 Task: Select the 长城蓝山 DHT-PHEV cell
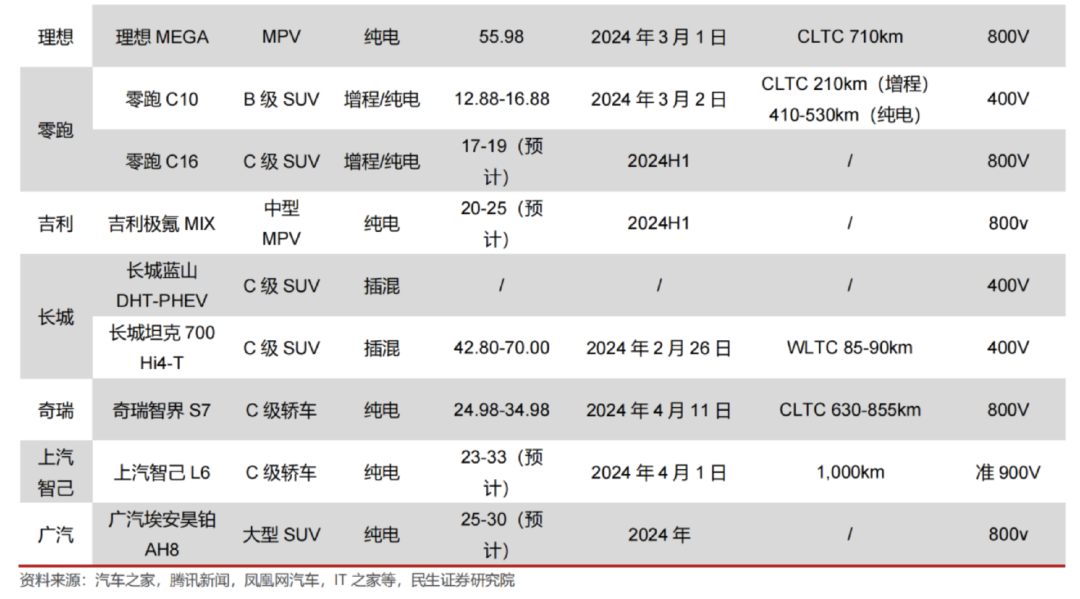[x=162, y=286]
